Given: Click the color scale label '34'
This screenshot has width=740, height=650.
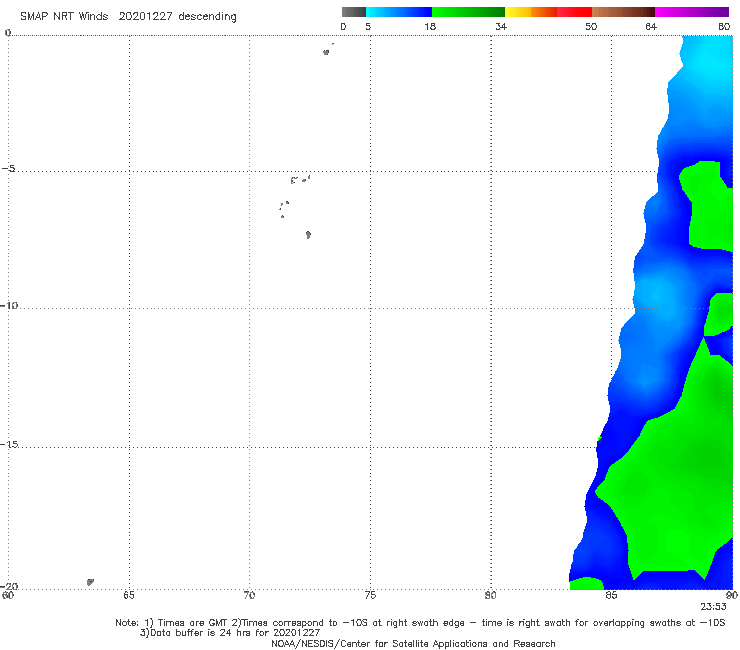Looking at the screenshot, I should pos(501,26).
